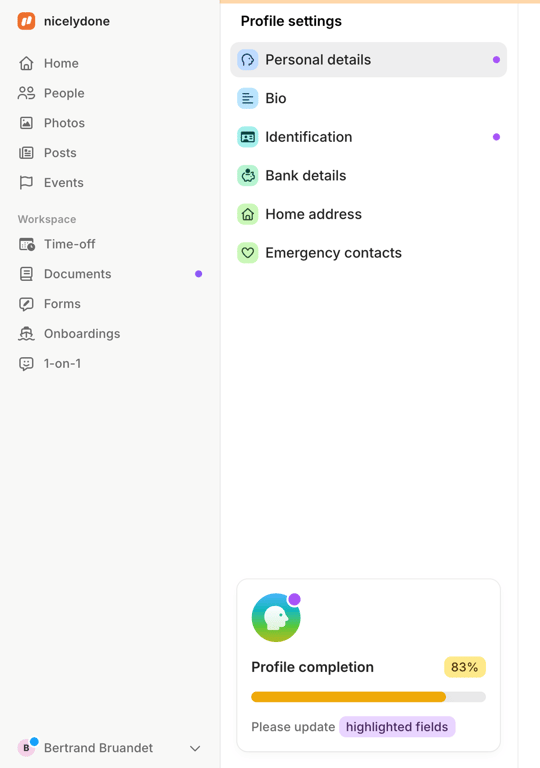Click the Home address green house icon
Viewport: 540px width, 768px height.
(248, 214)
